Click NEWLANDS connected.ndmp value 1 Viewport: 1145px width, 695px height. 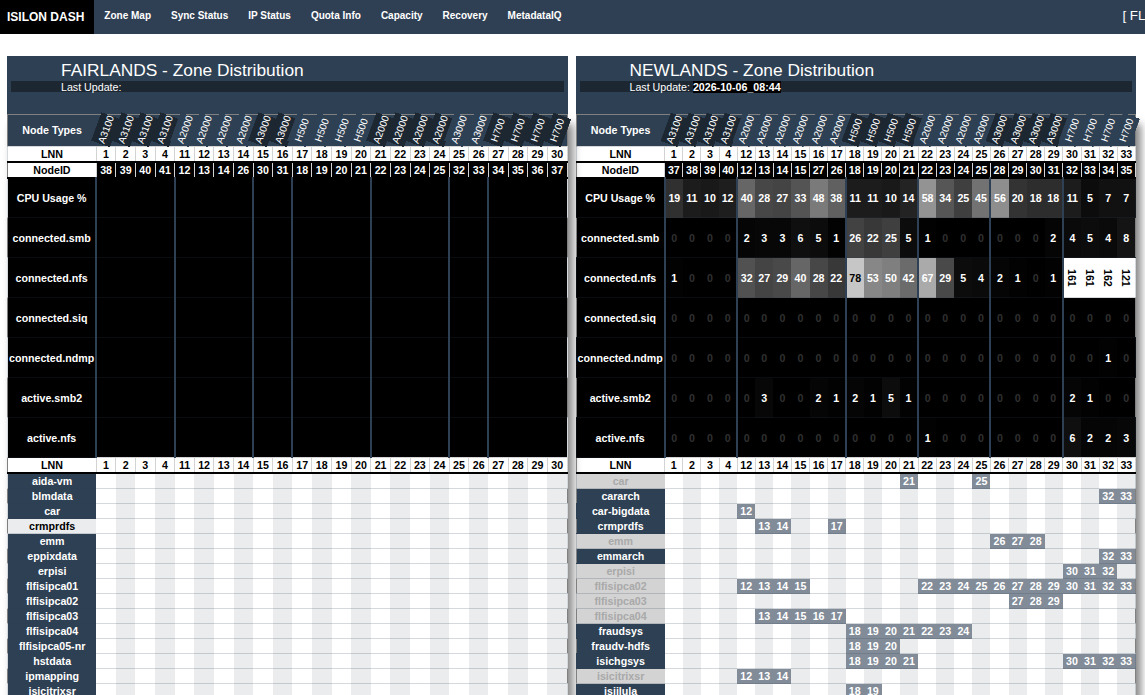(x=1108, y=358)
